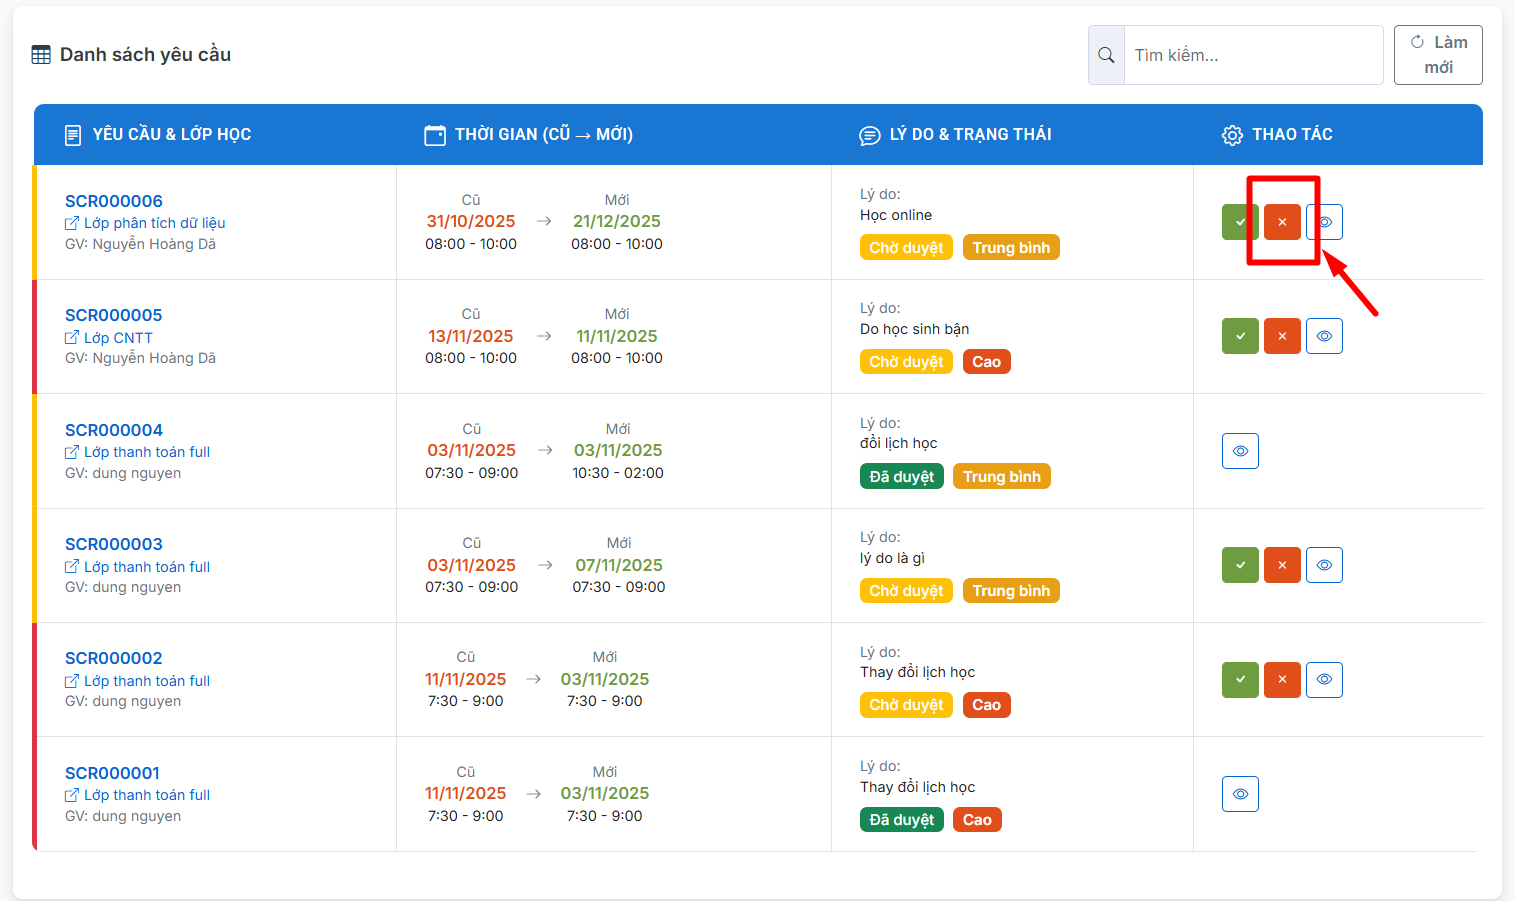Screen dimensions: 1515x901
Task: Click Chờ duyệt badge on SCR000005
Action: [906, 362]
